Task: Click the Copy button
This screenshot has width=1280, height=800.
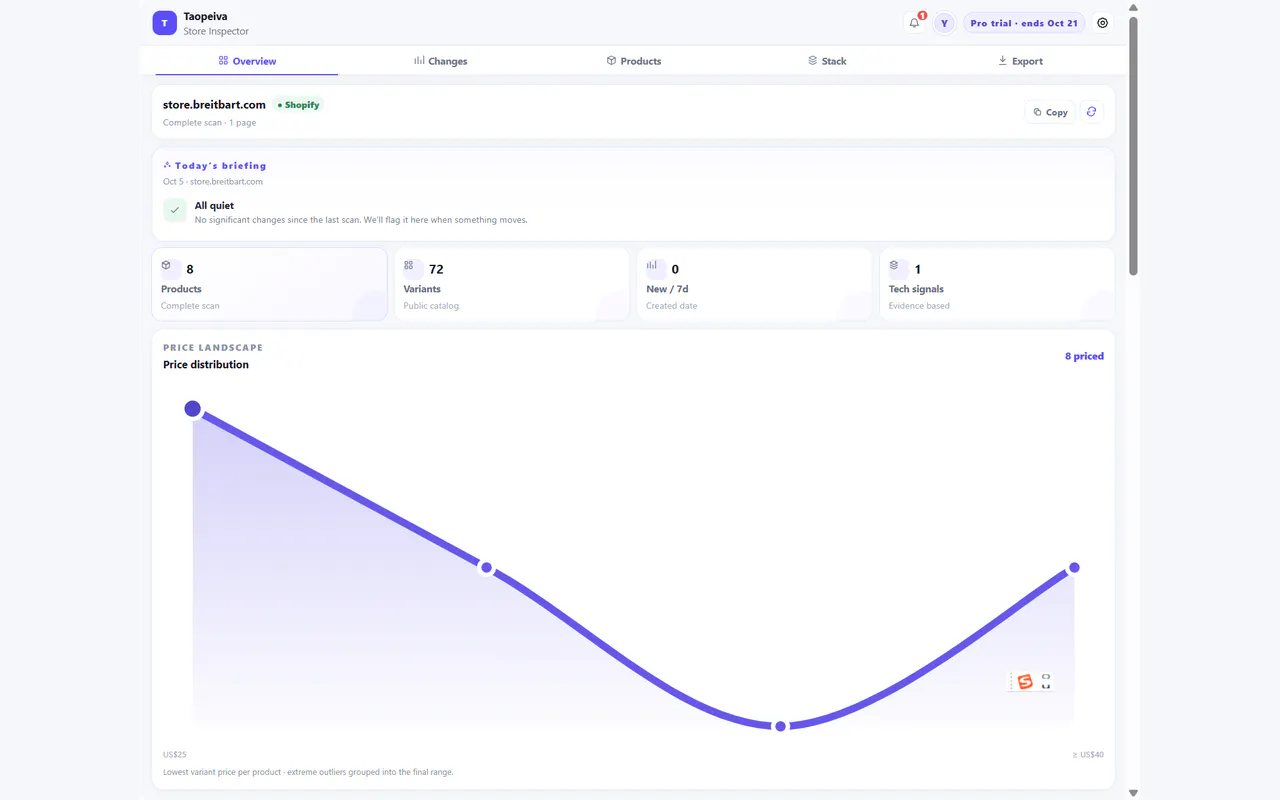Action: (x=1050, y=112)
